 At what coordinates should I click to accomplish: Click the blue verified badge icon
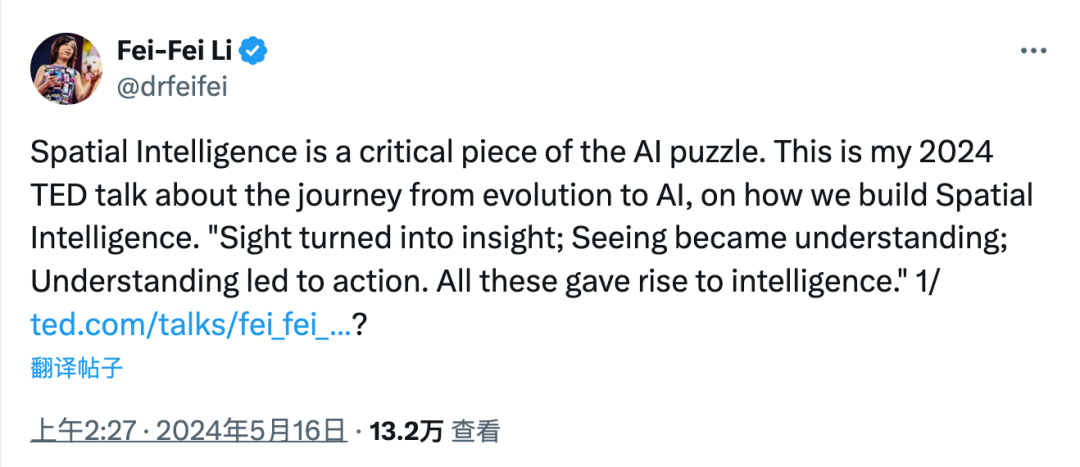(x=253, y=51)
